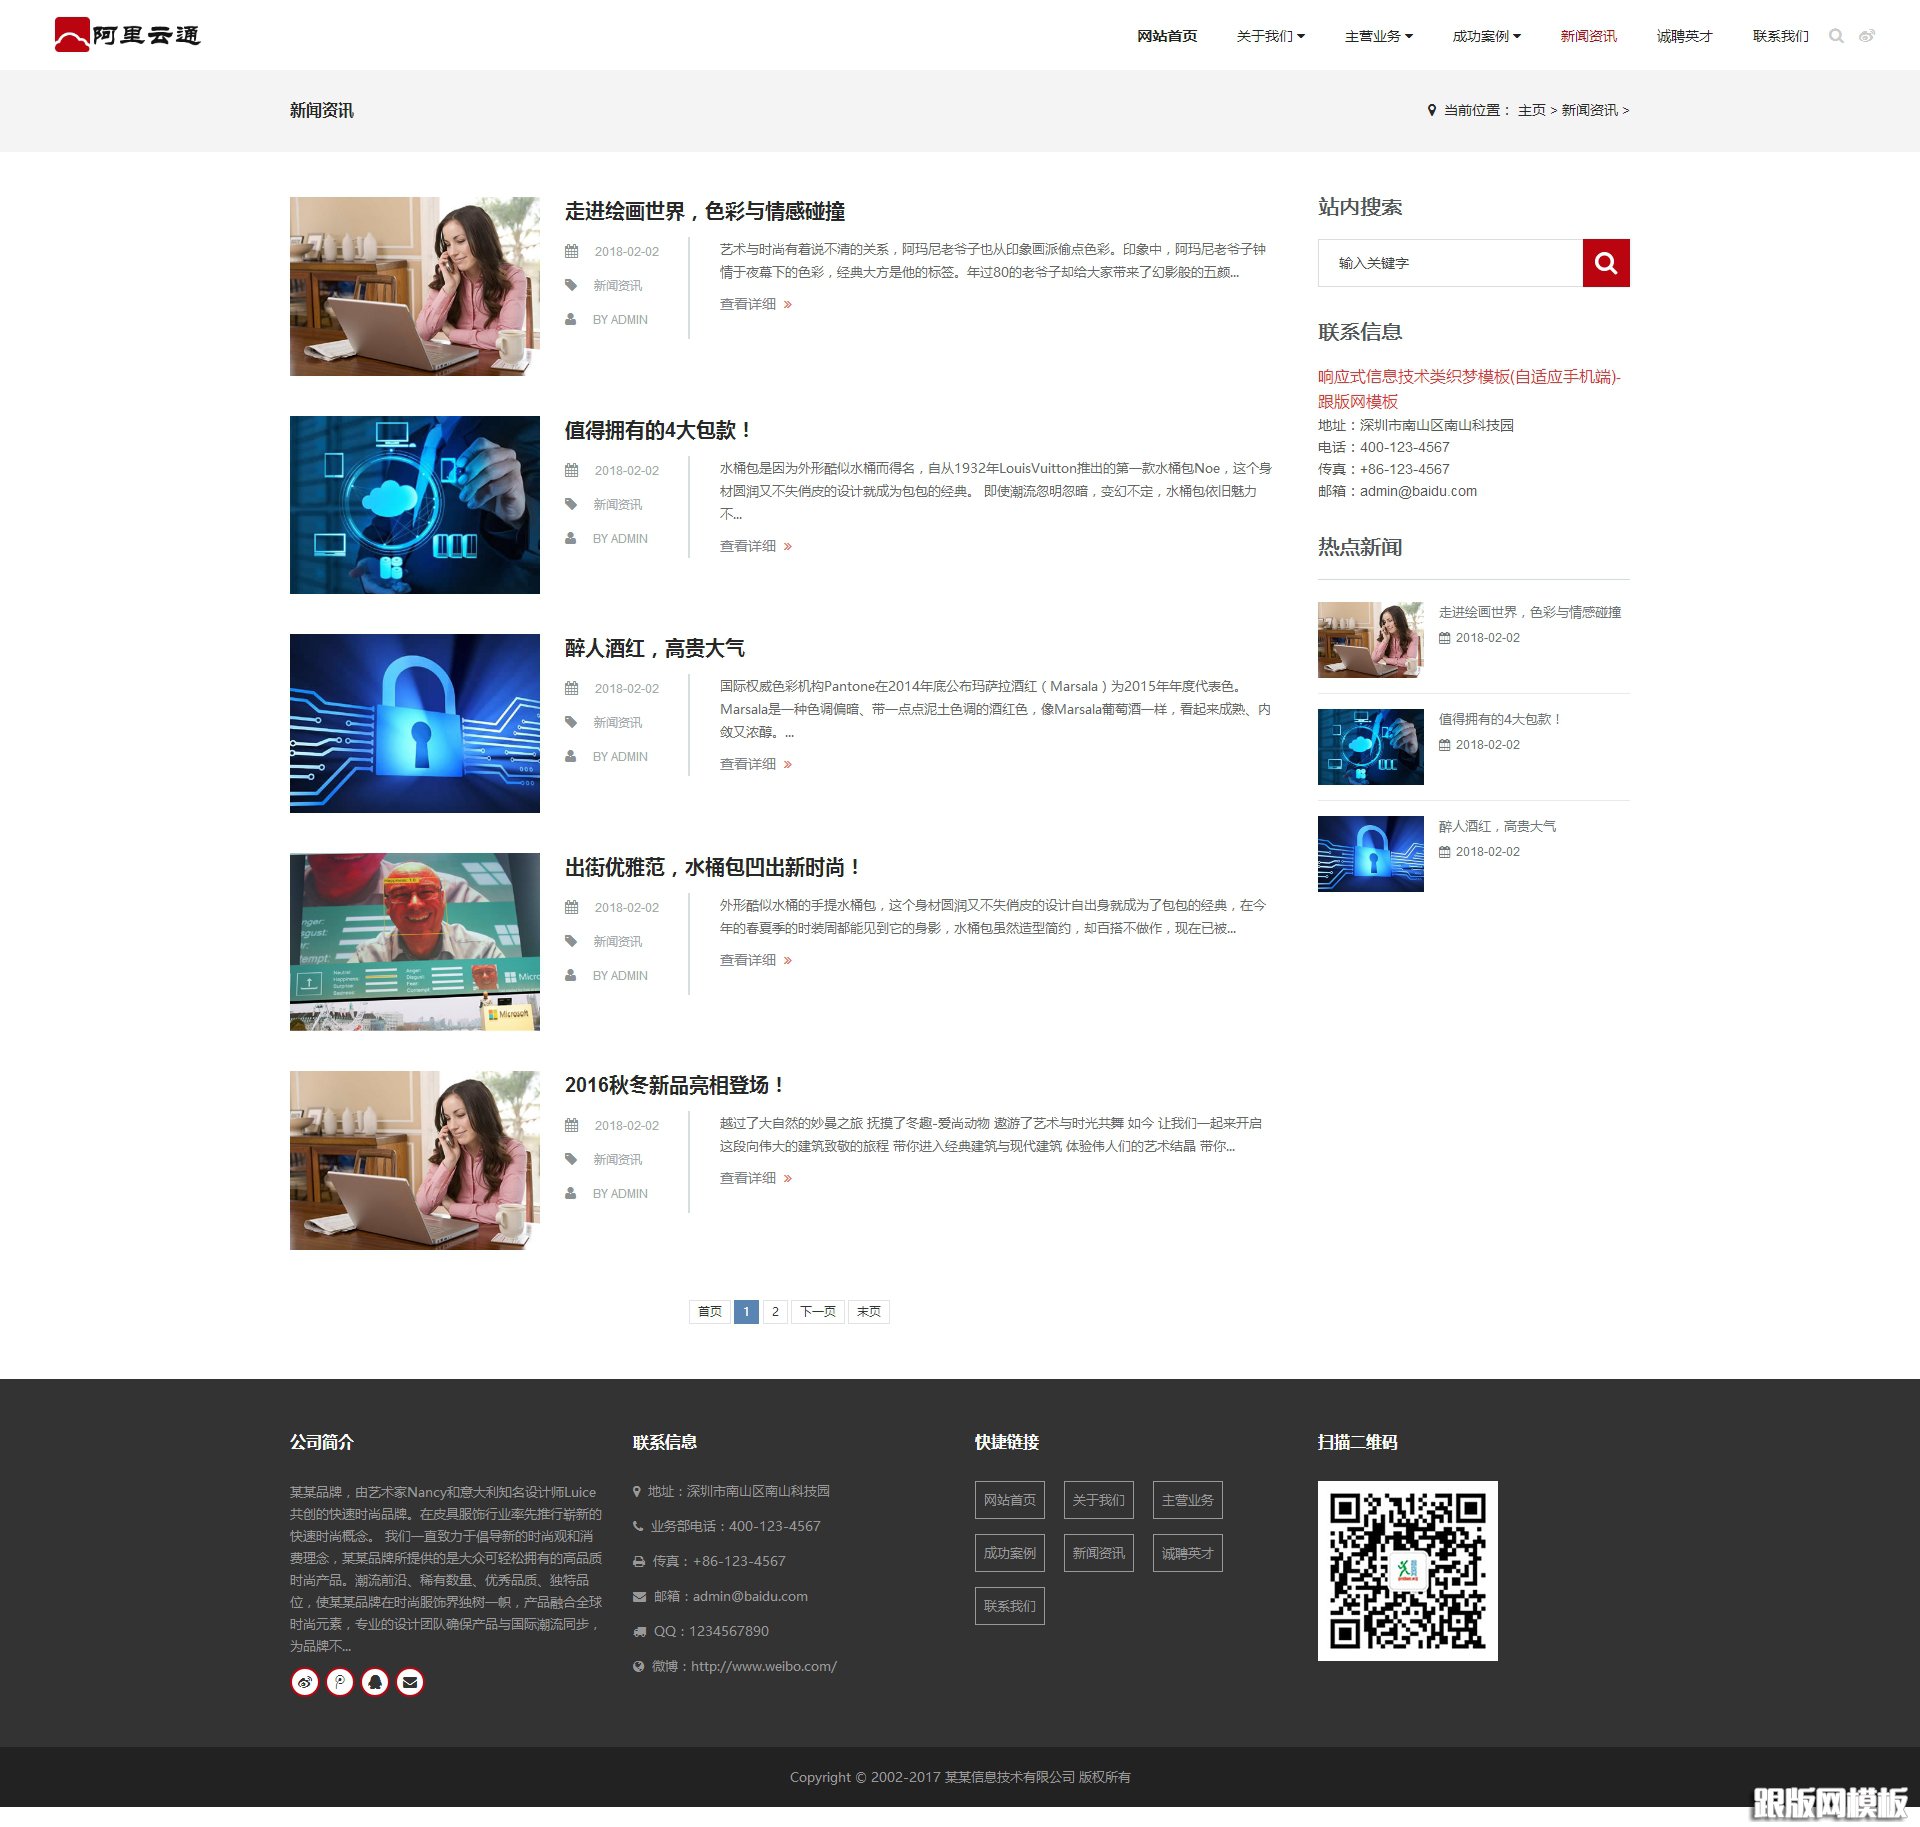Screen dimensions: 1920x1827
Task: Expand the 成功案例 dropdown menu
Action: (1486, 36)
